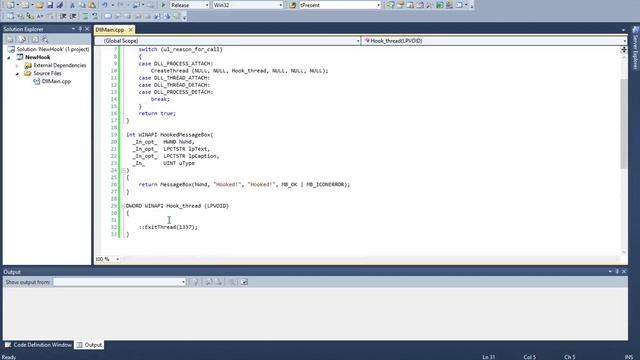
Task: Open the Global Scope dropdown
Action: click(358, 41)
